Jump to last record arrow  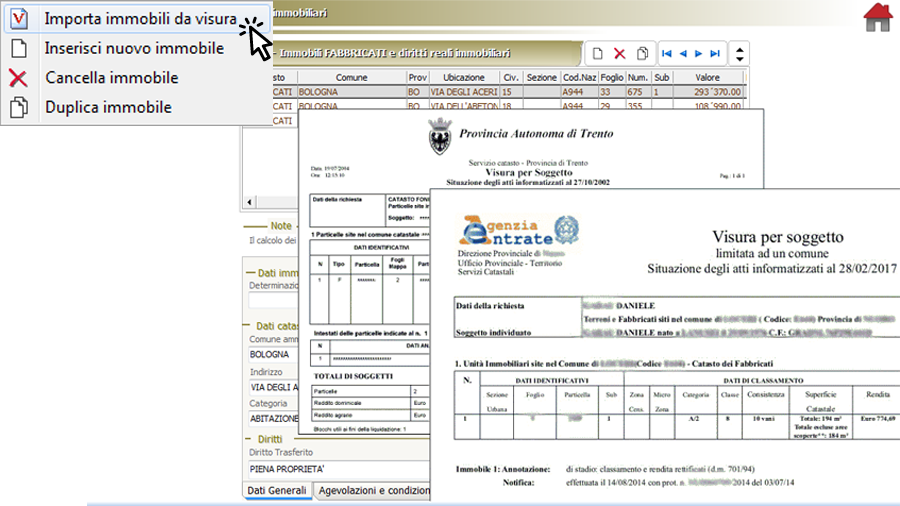pos(715,53)
